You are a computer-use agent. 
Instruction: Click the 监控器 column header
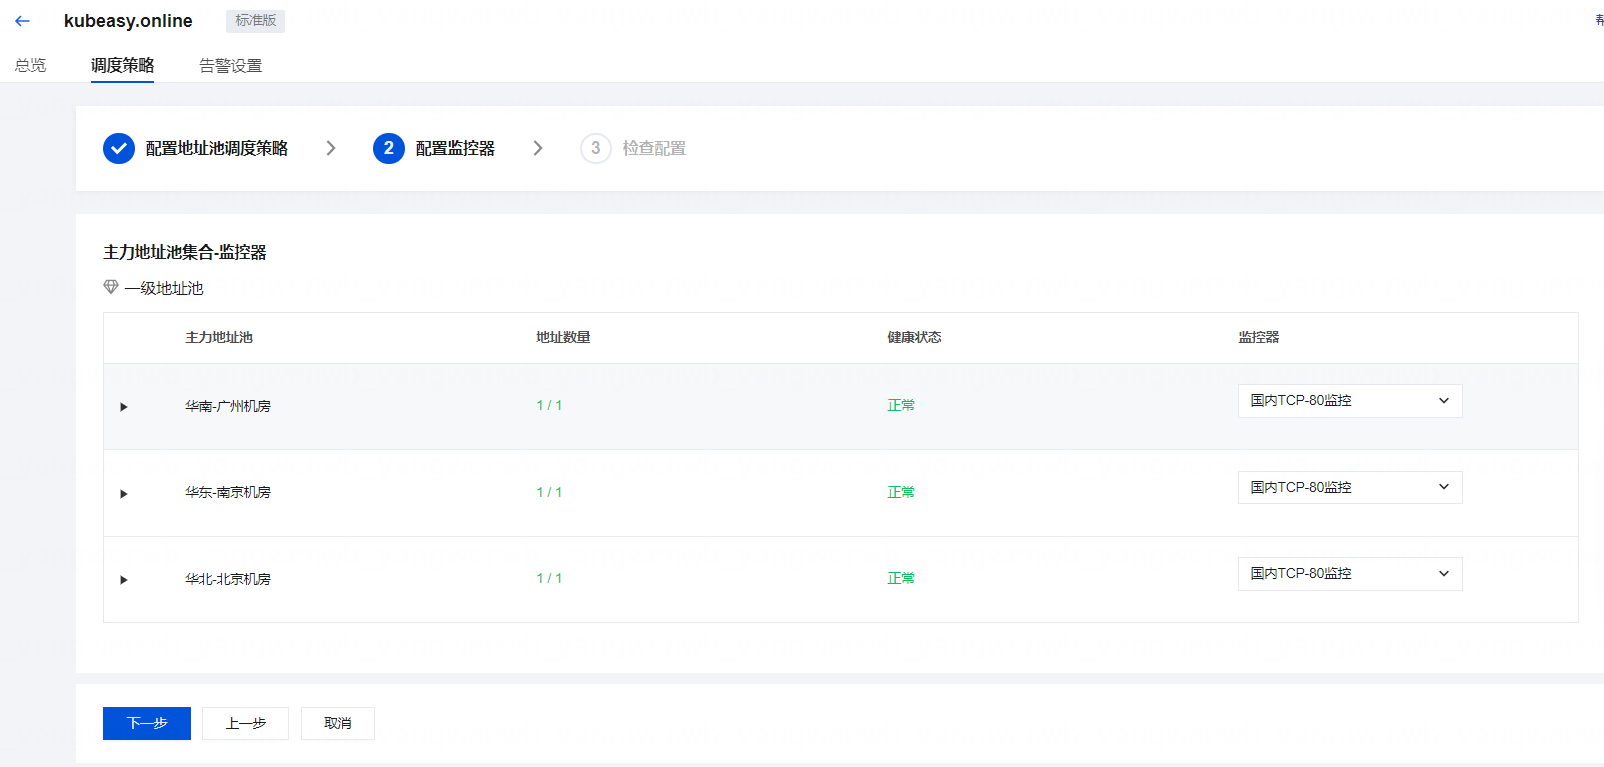tap(1258, 338)
